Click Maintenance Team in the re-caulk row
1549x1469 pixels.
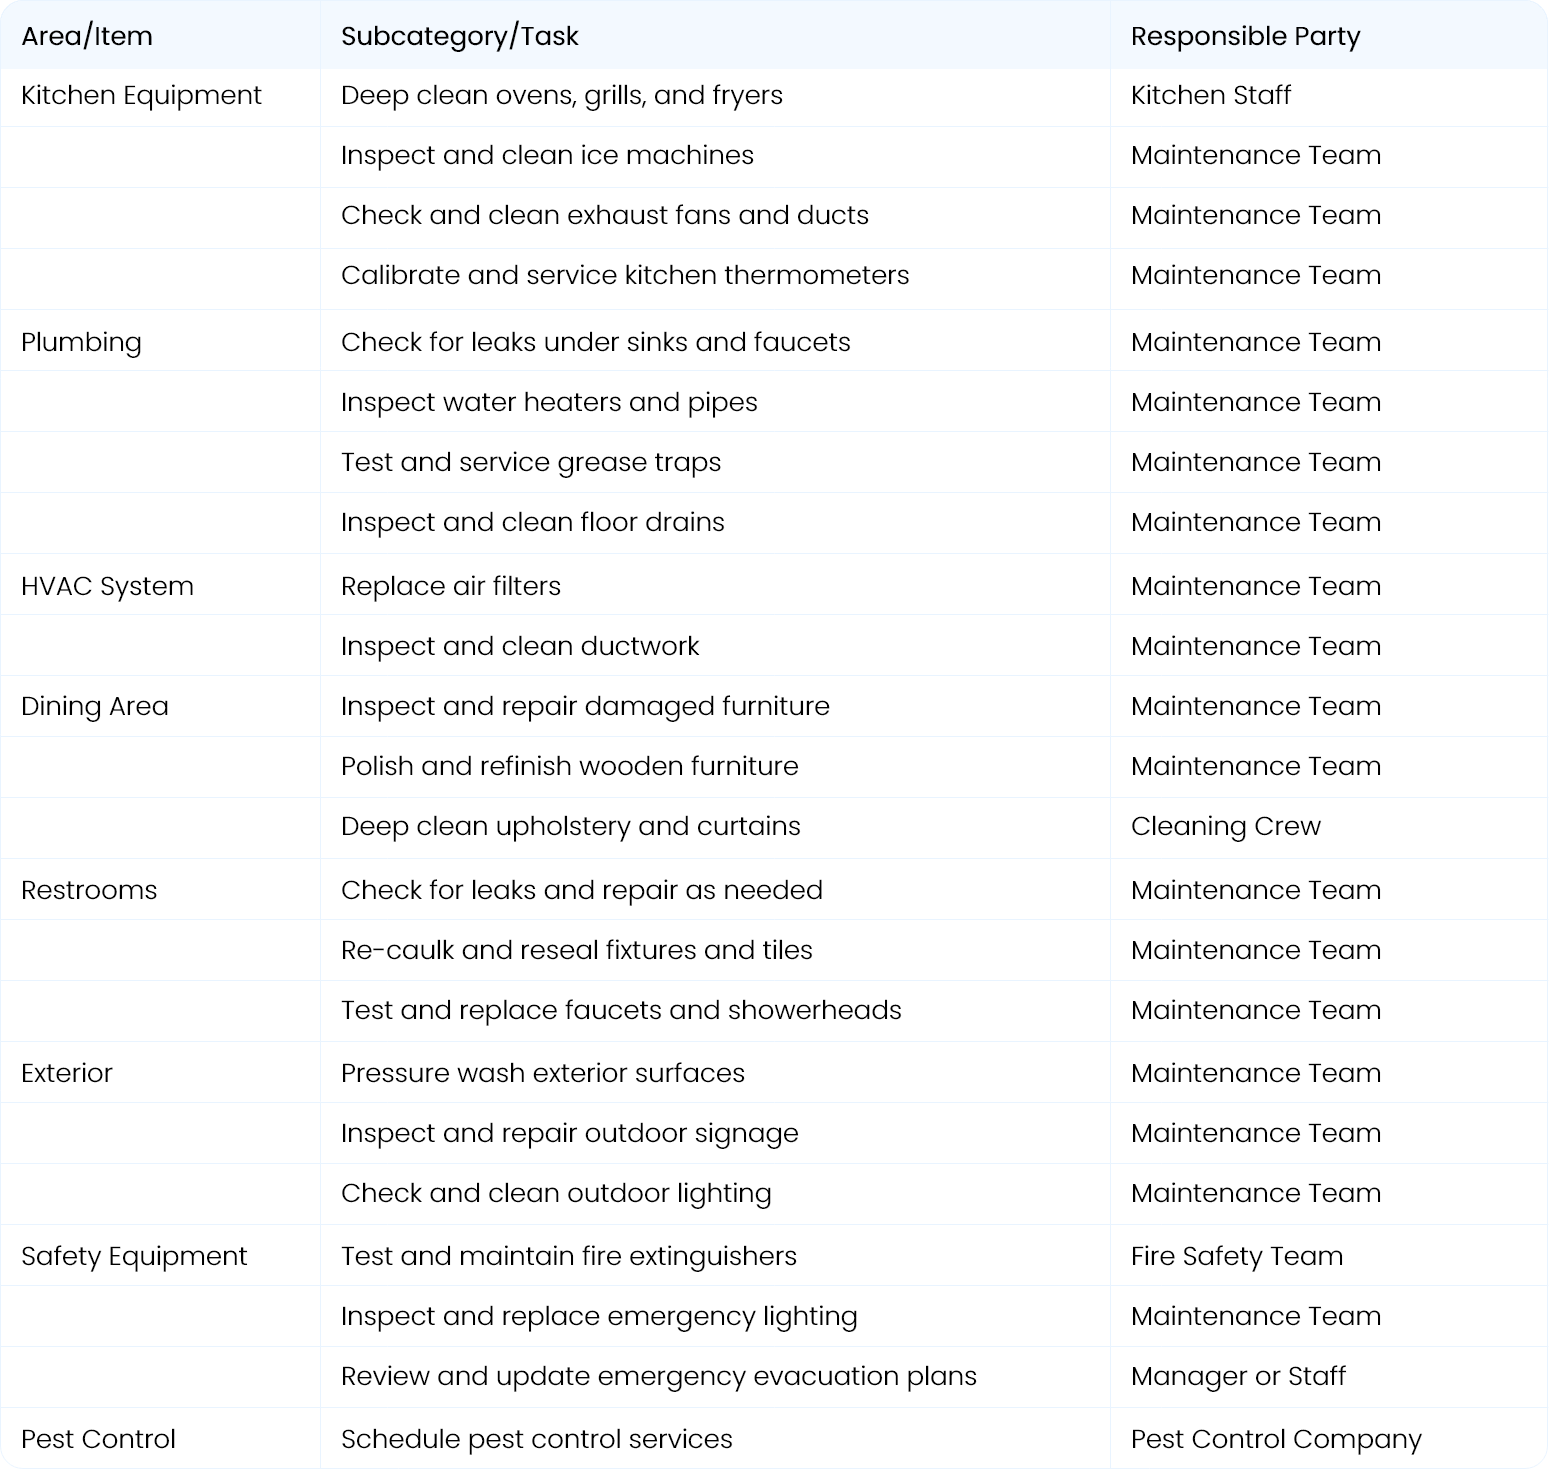(x=1256, y=950)
